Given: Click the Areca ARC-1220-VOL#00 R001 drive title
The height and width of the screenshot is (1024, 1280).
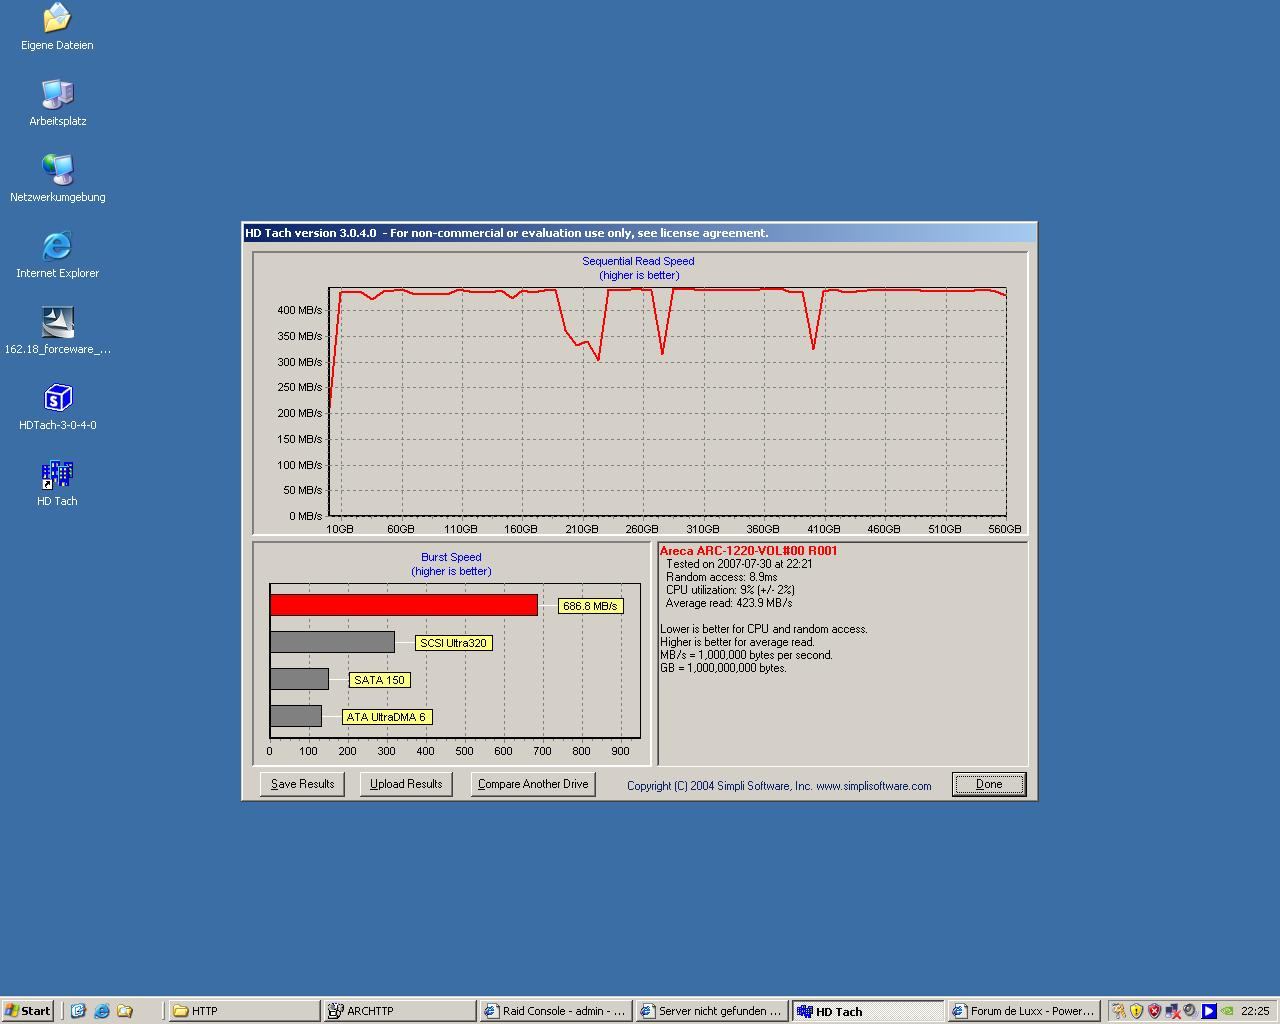Looking at the screenshot, I should (x=749, y=551).
